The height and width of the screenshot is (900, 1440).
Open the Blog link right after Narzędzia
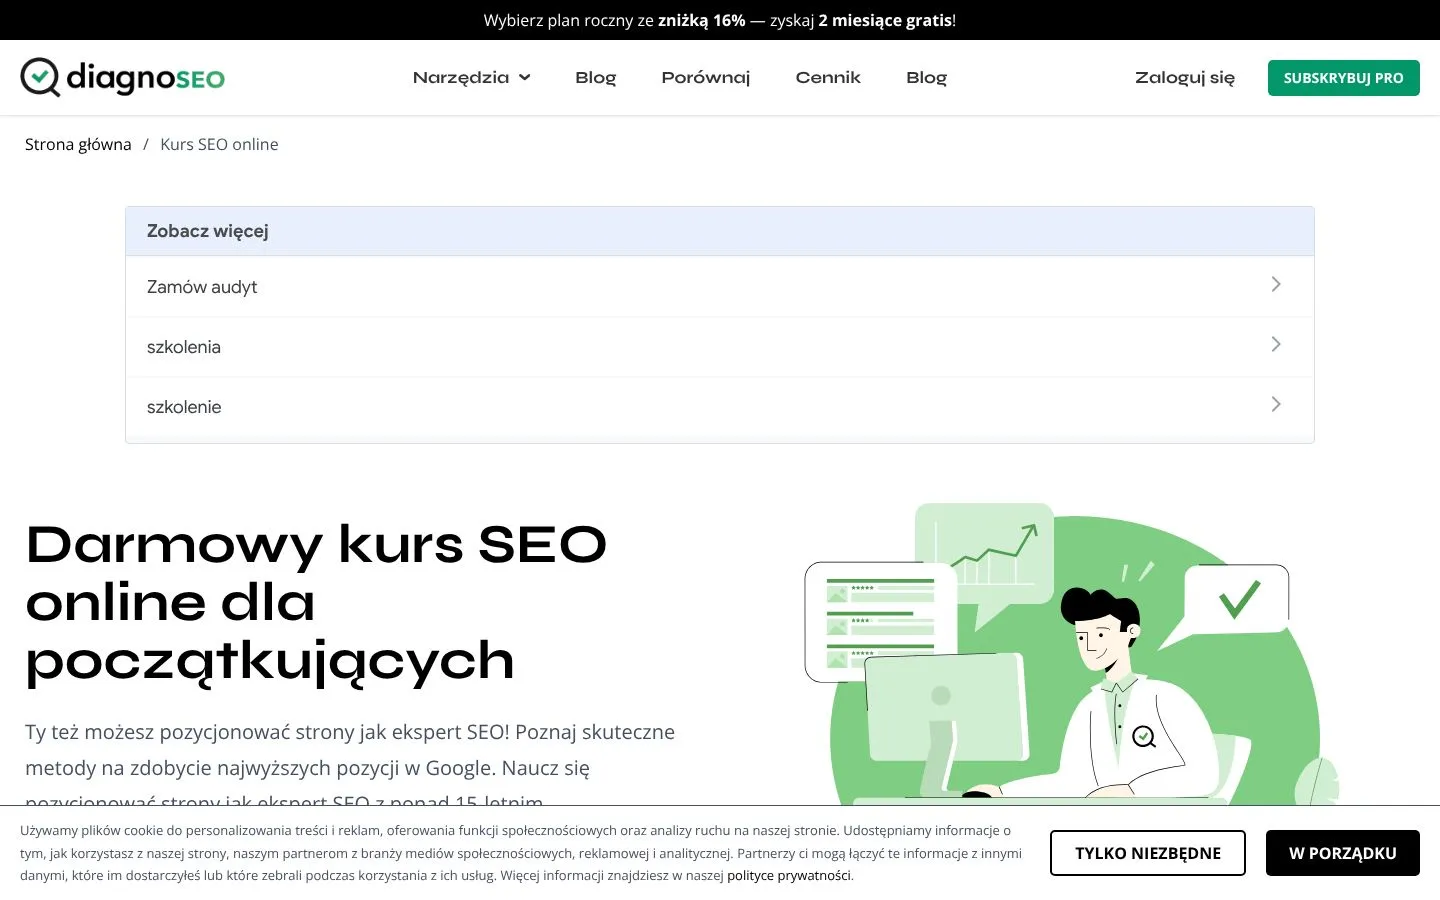596,77
